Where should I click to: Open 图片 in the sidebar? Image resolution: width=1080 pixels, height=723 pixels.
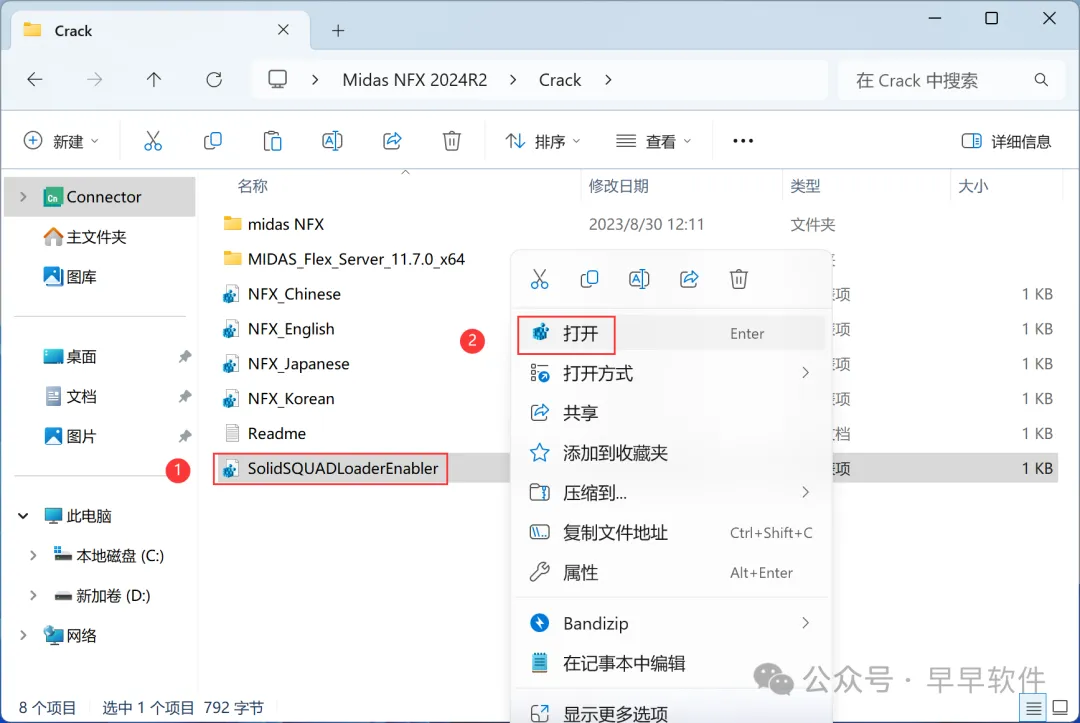70,437
